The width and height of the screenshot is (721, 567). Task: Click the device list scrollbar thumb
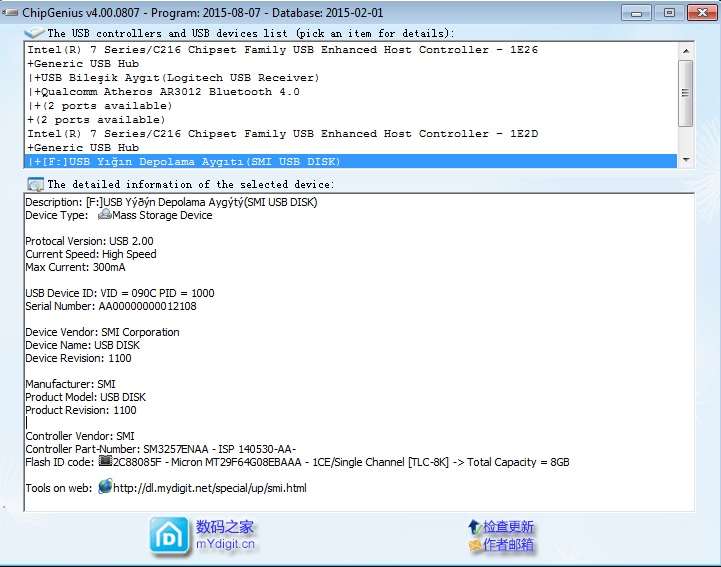[x=685, y=93]
